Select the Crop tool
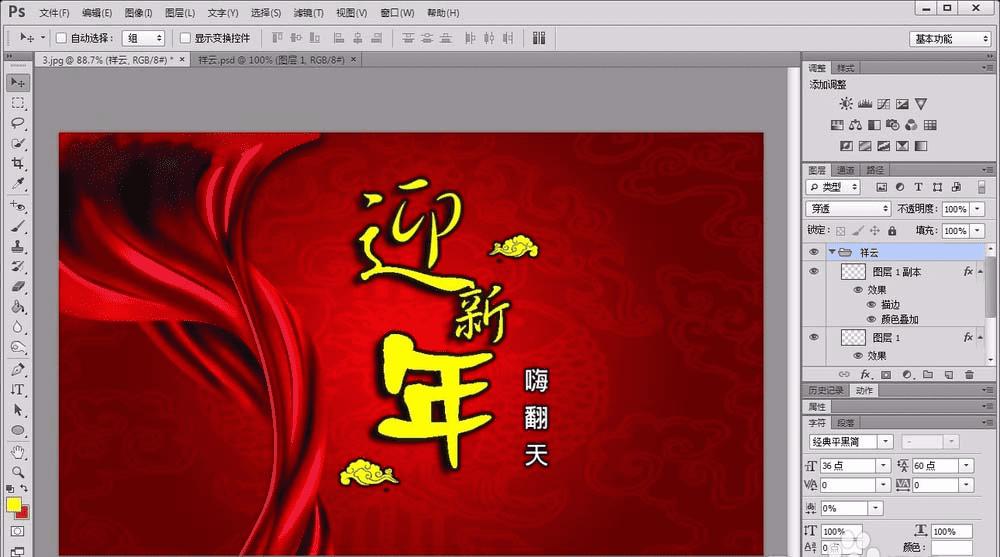The width and height of the screenshot is (1000, 557). click(18, 164)
